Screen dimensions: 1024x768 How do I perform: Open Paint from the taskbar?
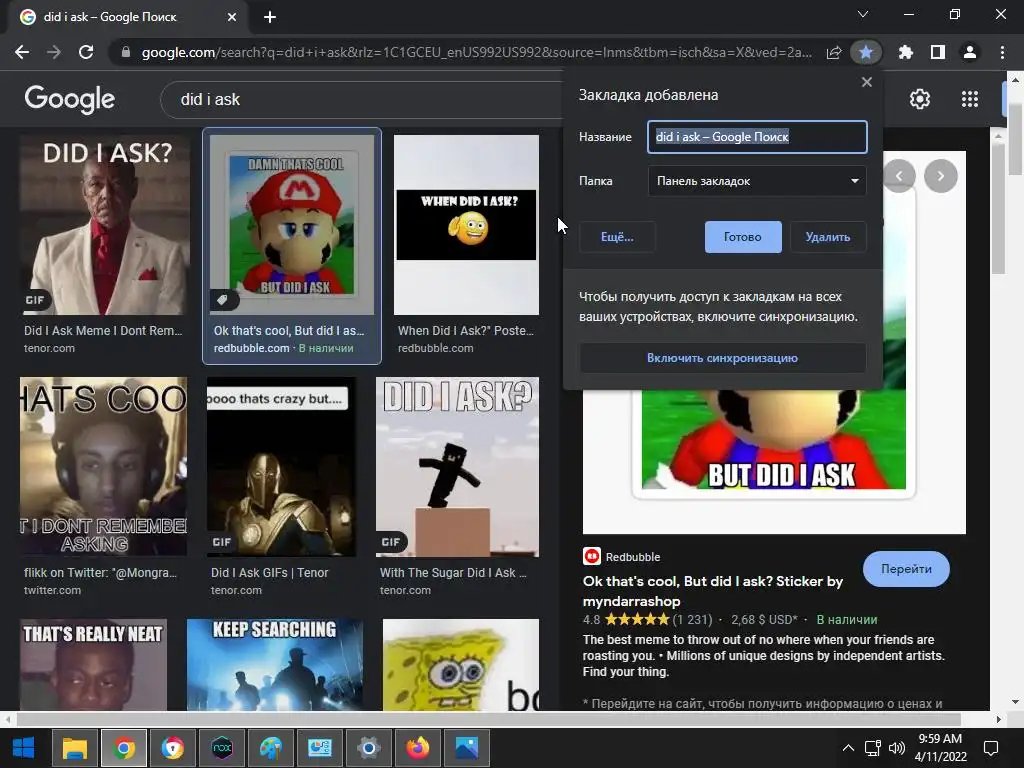[x=271, y=748]
